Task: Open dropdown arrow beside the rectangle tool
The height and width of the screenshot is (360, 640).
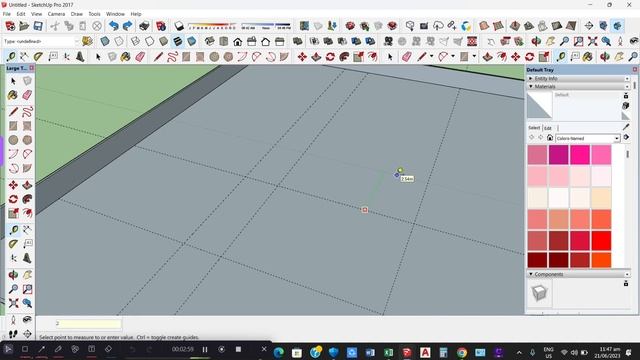Action: [x=474, y=57]
